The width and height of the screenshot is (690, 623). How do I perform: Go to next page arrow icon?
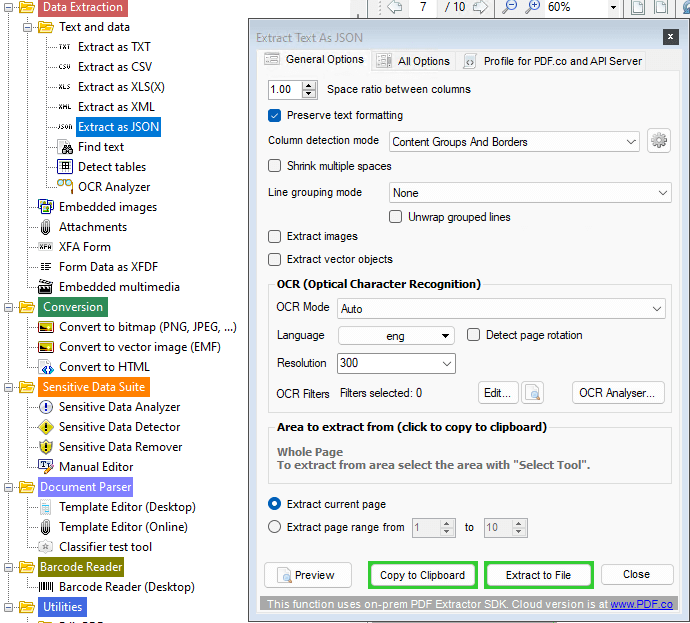click(480, 7)
